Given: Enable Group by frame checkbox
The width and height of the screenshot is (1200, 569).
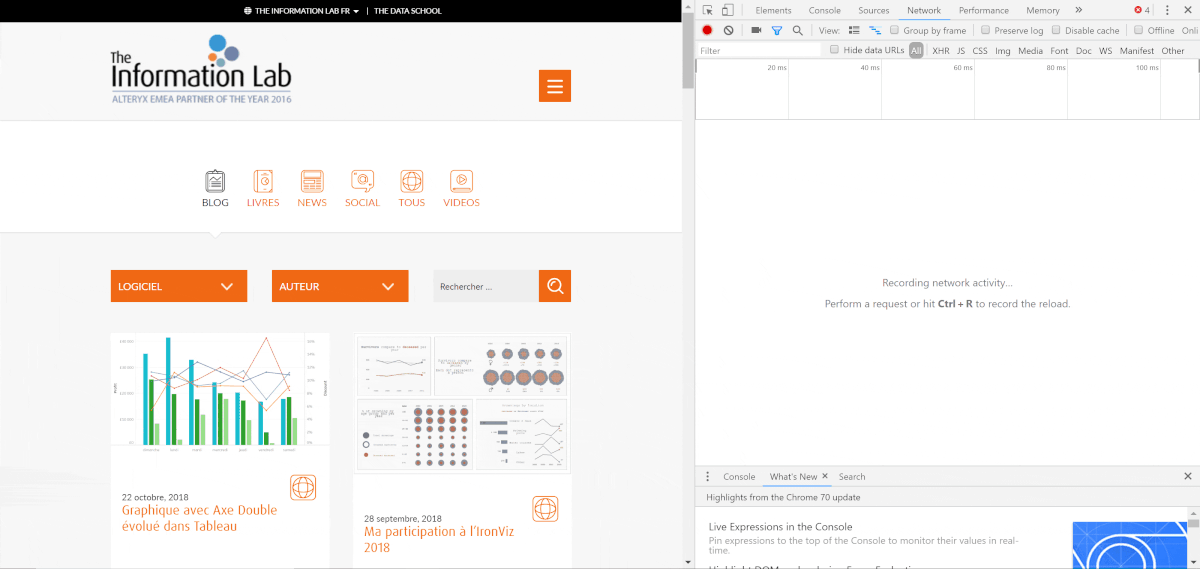Looking at the screenshot, I should click(894, 30).
